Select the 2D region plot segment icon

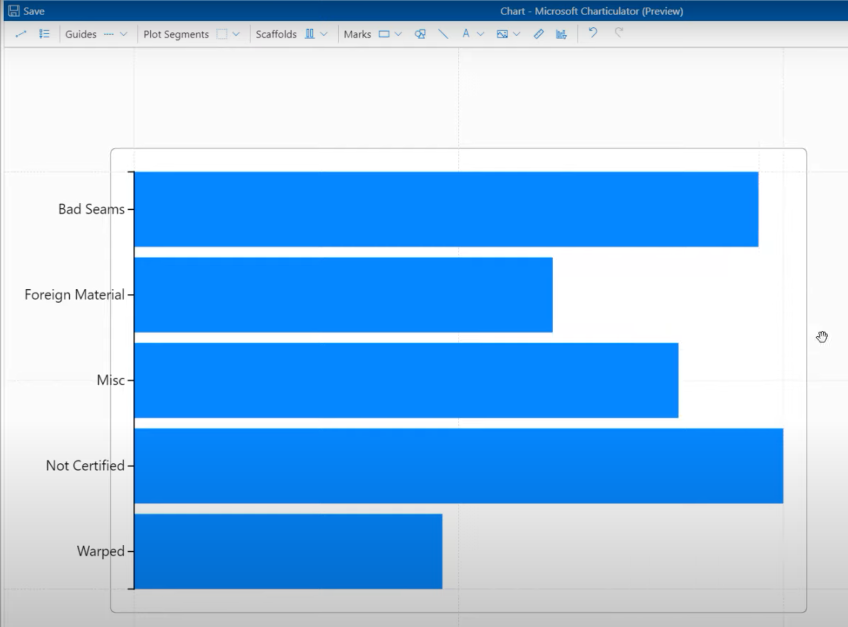coord(222,34)
